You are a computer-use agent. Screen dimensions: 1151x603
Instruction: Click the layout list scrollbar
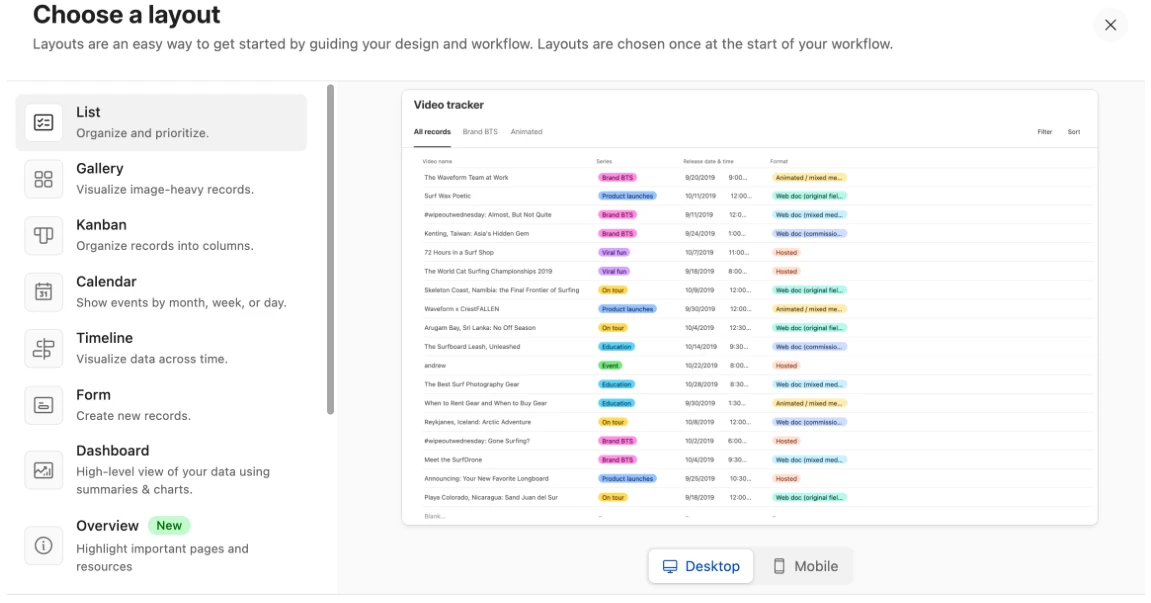pyautogui.click(x=330, y=250)
